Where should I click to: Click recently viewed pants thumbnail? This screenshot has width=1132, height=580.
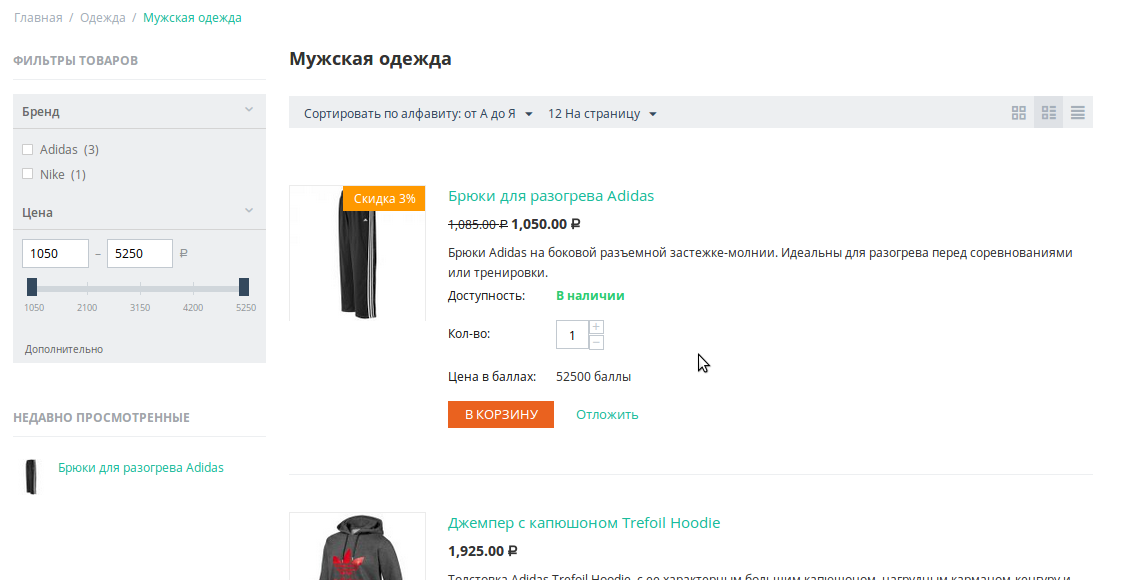tap(31, 477)
